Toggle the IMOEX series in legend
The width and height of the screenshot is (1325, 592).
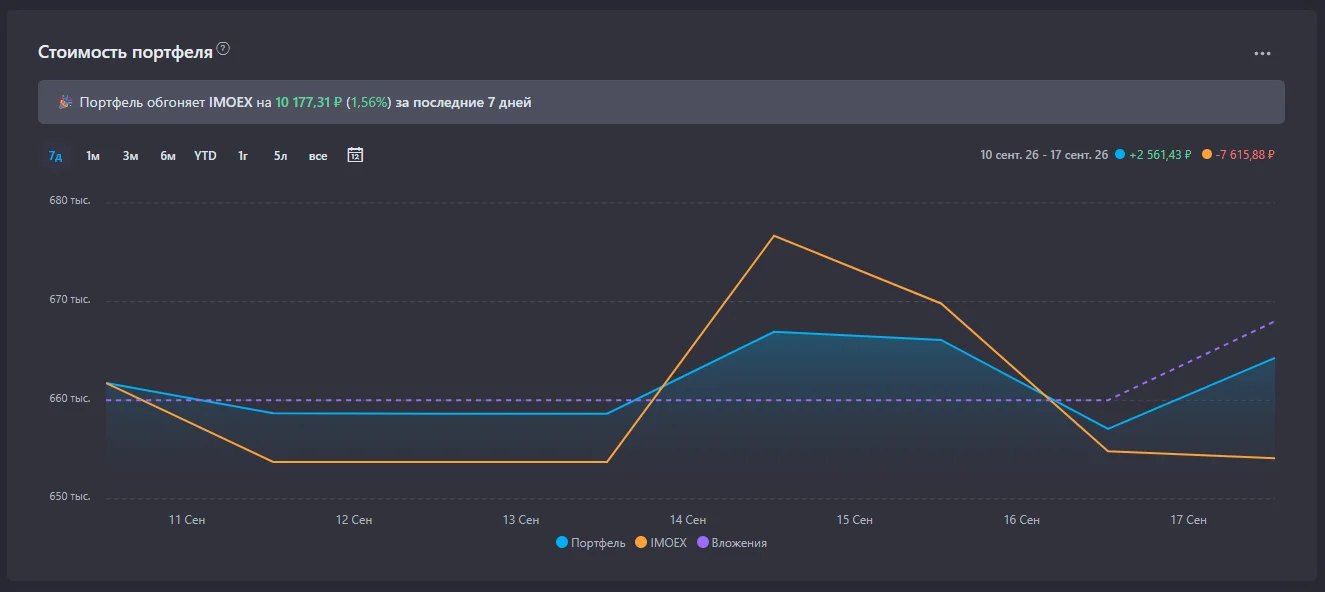pyautogui.click(x=661, y=543)
